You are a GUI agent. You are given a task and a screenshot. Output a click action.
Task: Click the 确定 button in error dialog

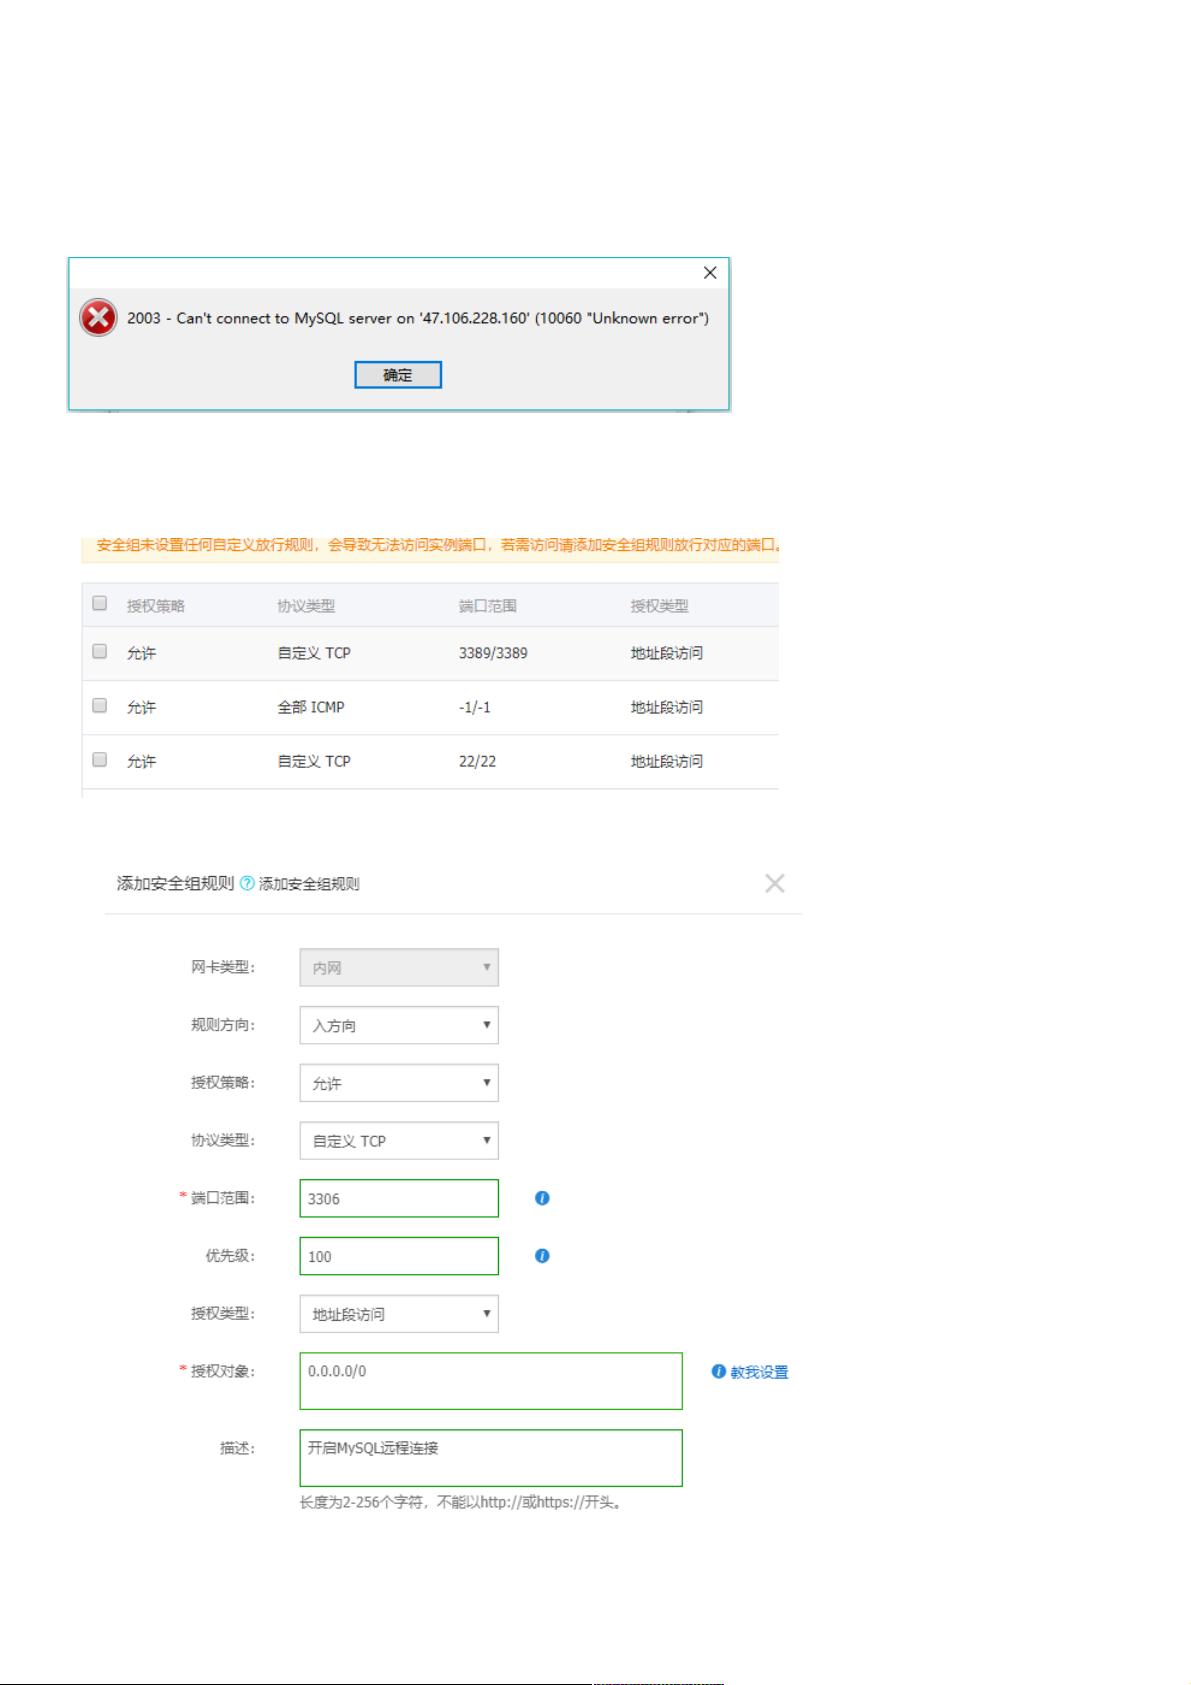(398, 375)
